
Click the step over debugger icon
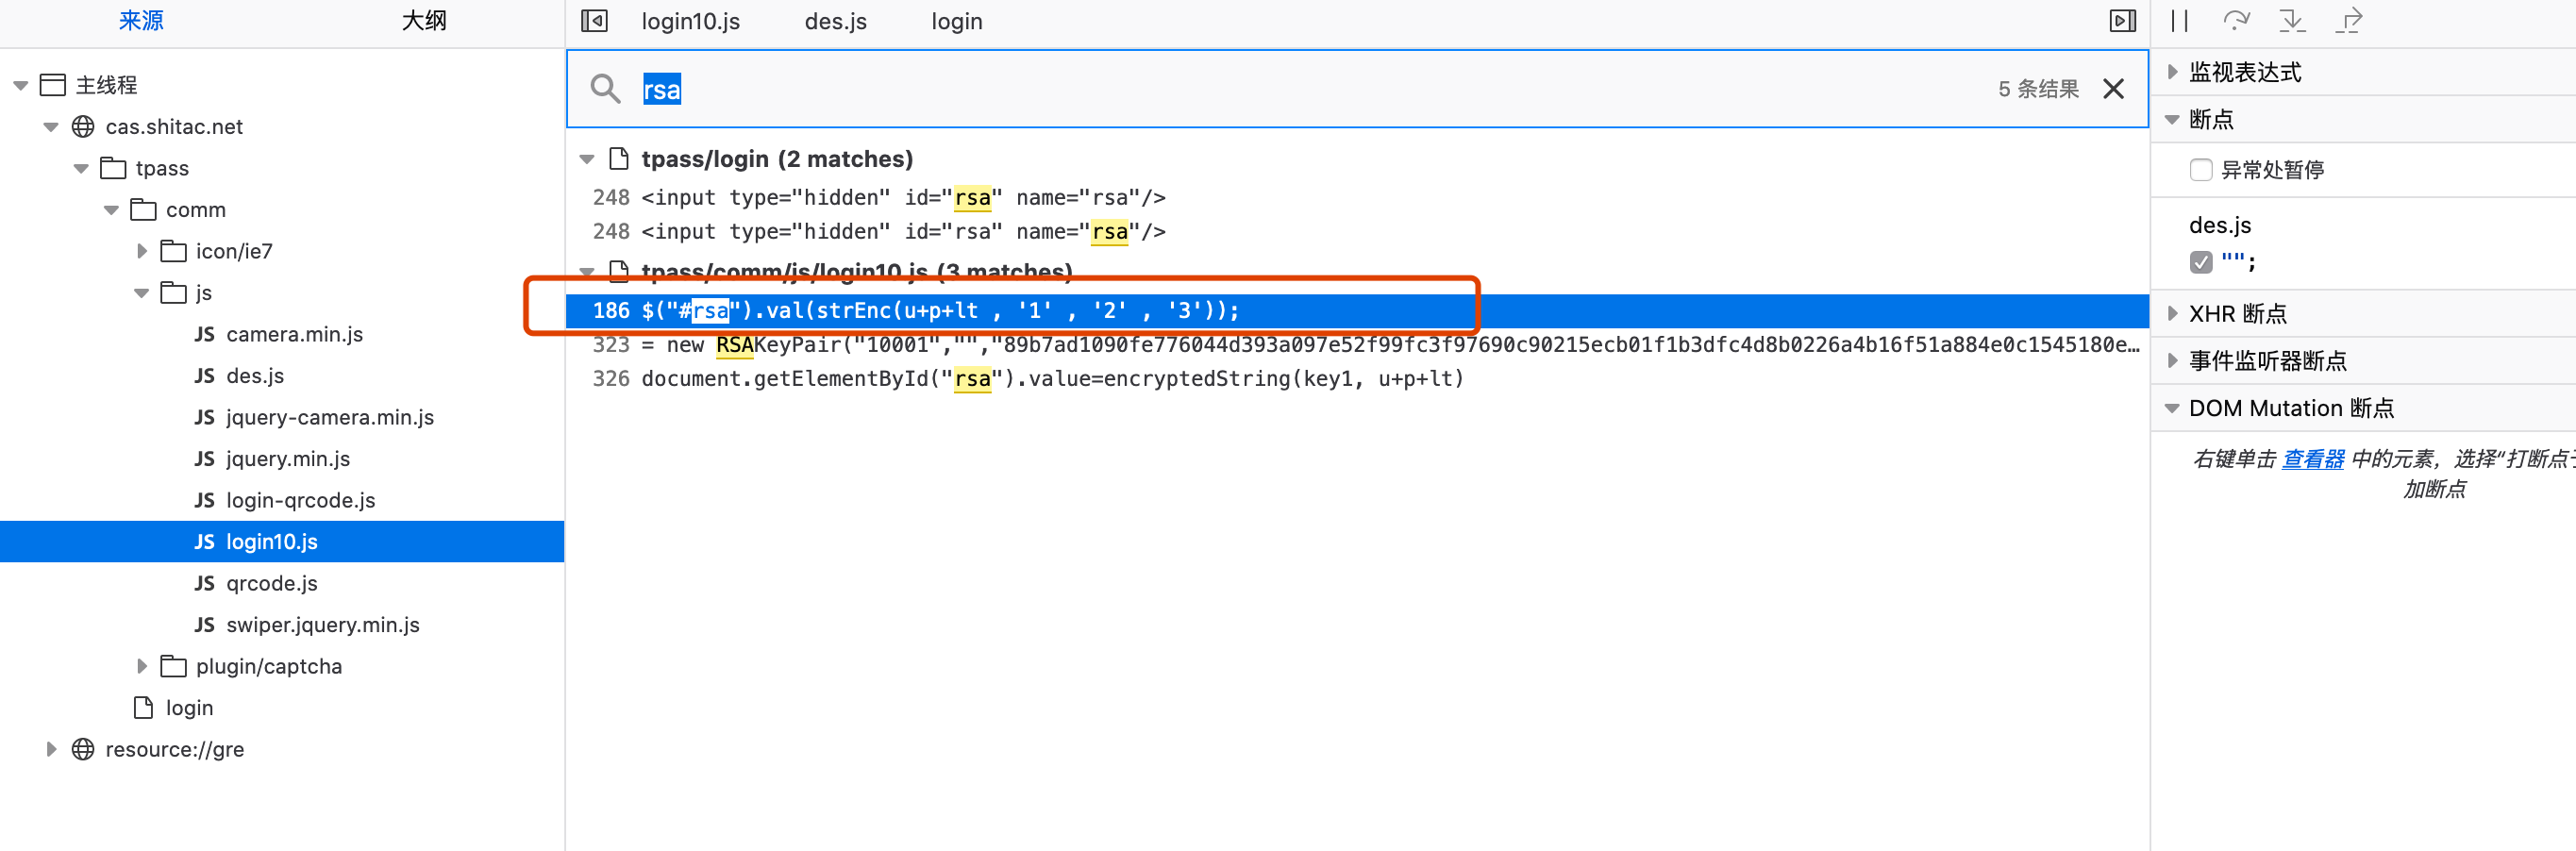click(2236, 21)
